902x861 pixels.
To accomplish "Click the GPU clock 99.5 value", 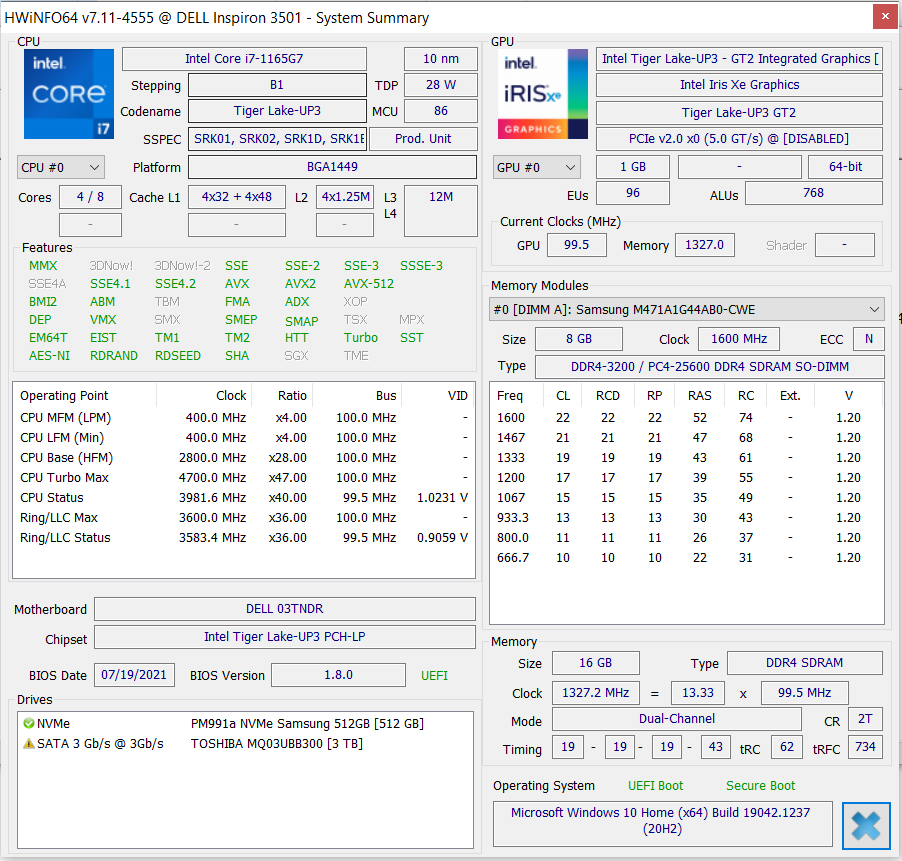I will point(576,245).
